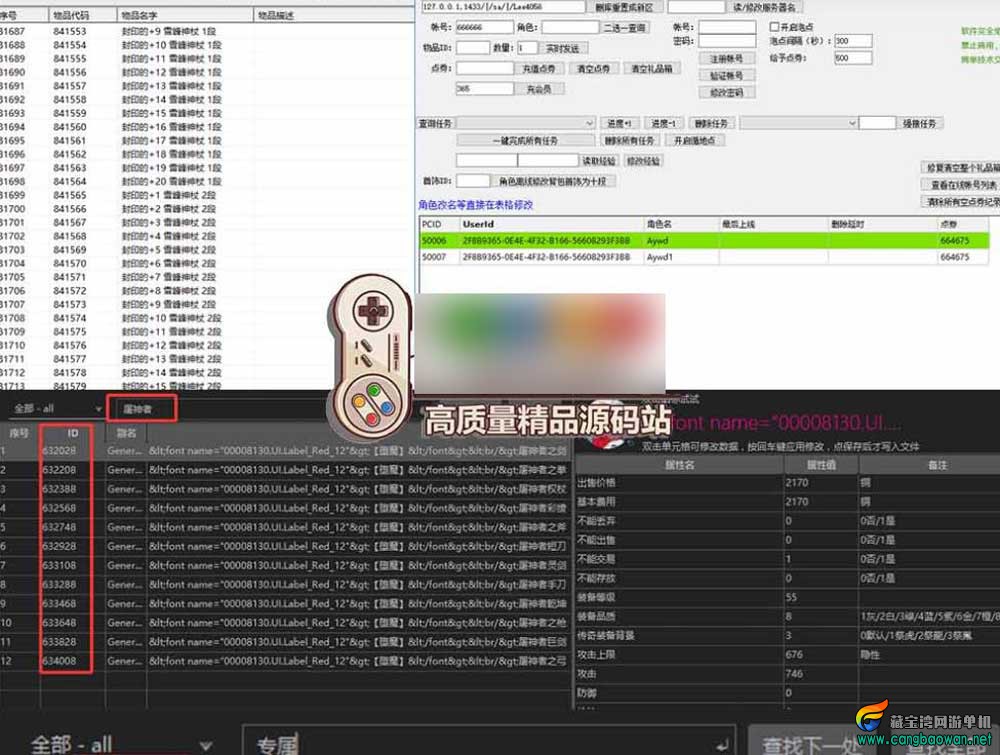The width and height of the screenshot is (1000, 755).
Task: Click the 二选一查询 button
Action: [x=625, y=27]
